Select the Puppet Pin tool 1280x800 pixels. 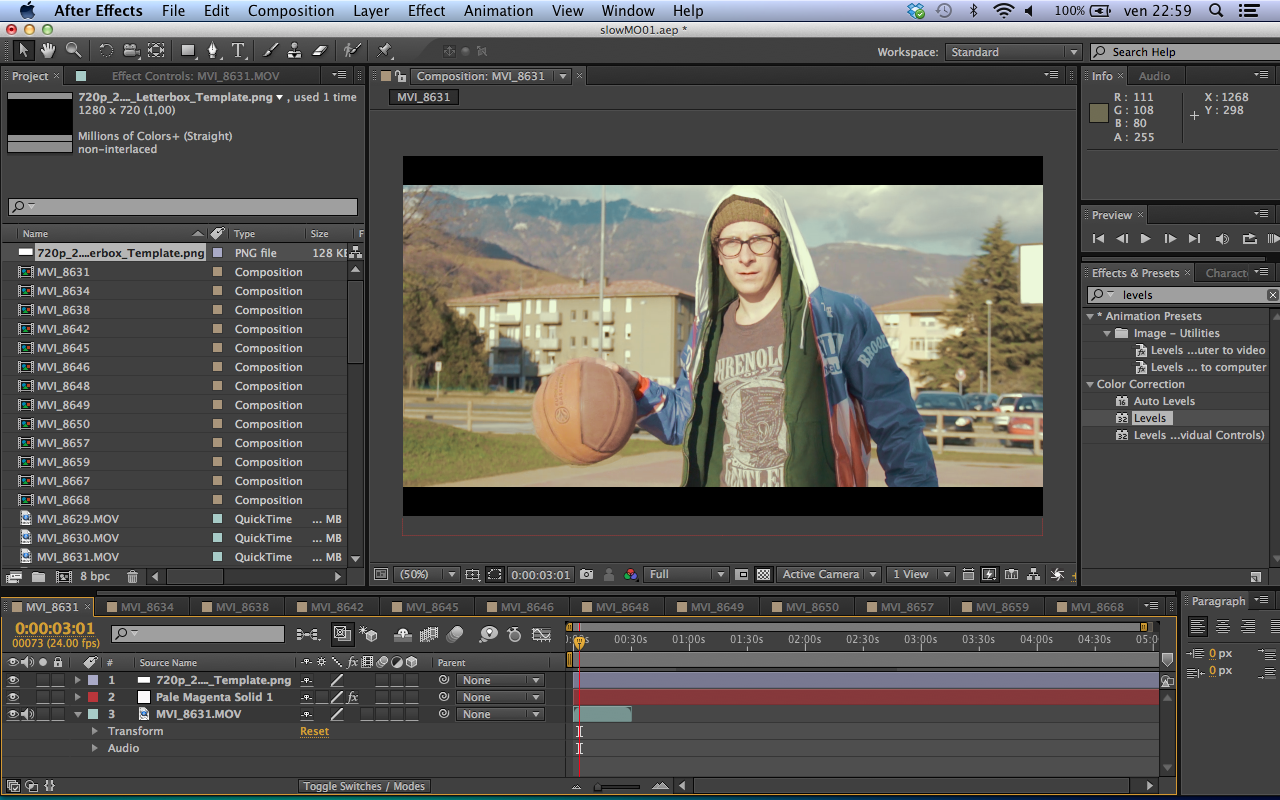pos(385,51)
